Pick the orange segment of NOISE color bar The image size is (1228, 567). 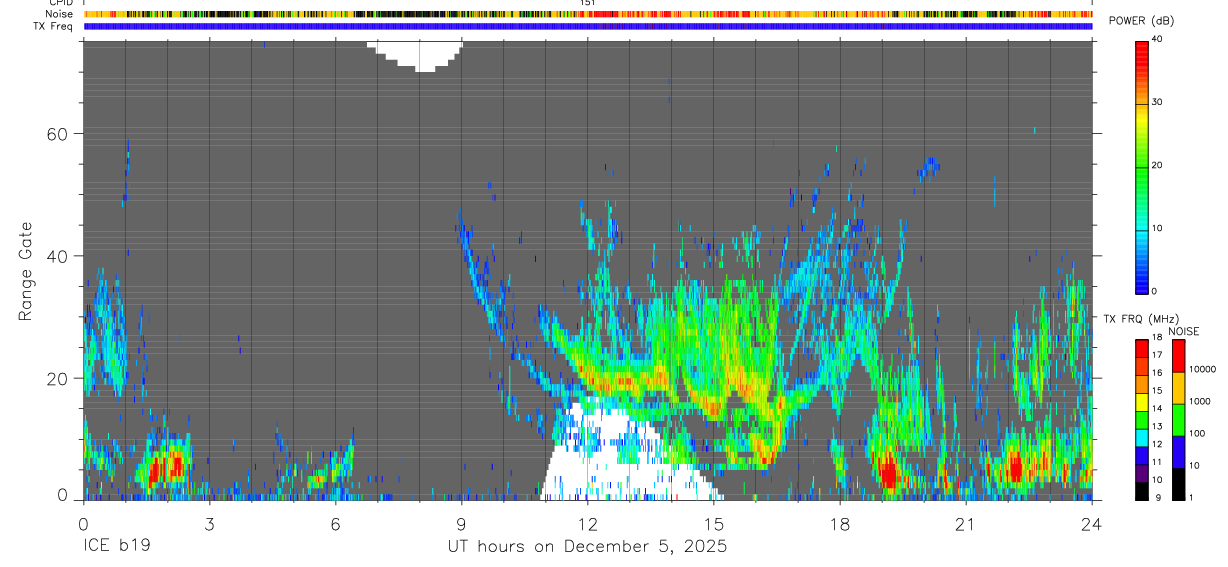pos(1178,387)
